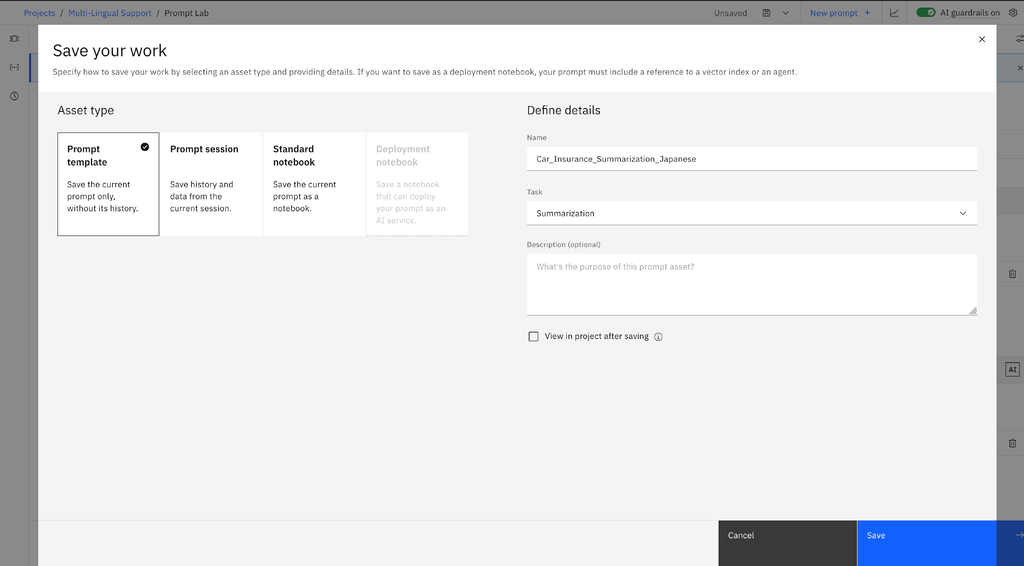1024x566 pixels.
Task: Toggle the AI guardrails switch
Action: coord(925,12)
